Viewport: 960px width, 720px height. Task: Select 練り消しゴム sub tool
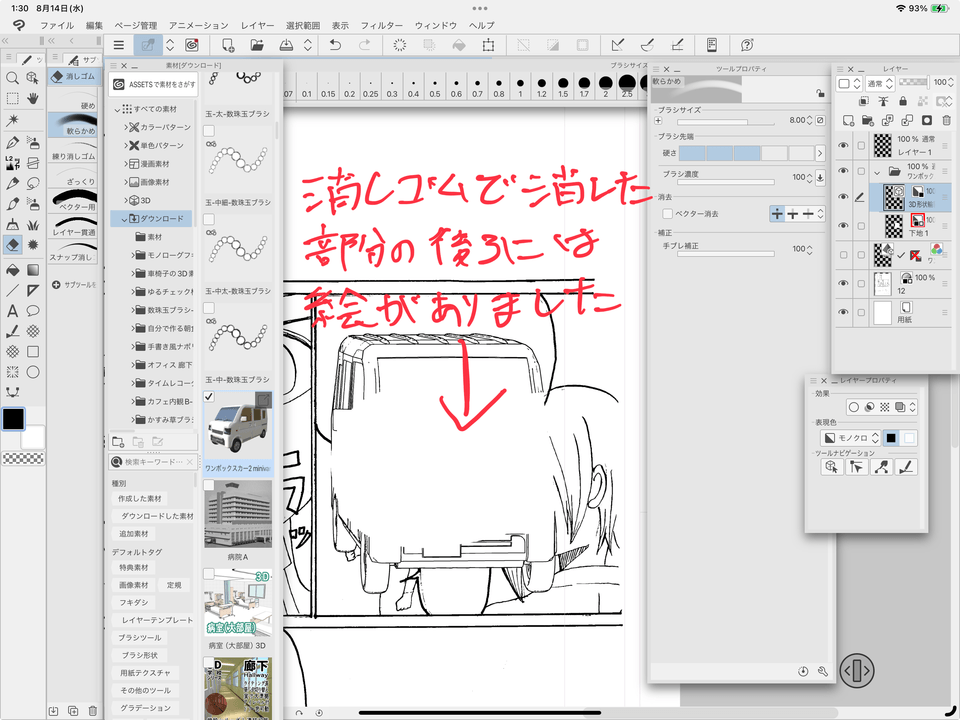tap(72, 151)
